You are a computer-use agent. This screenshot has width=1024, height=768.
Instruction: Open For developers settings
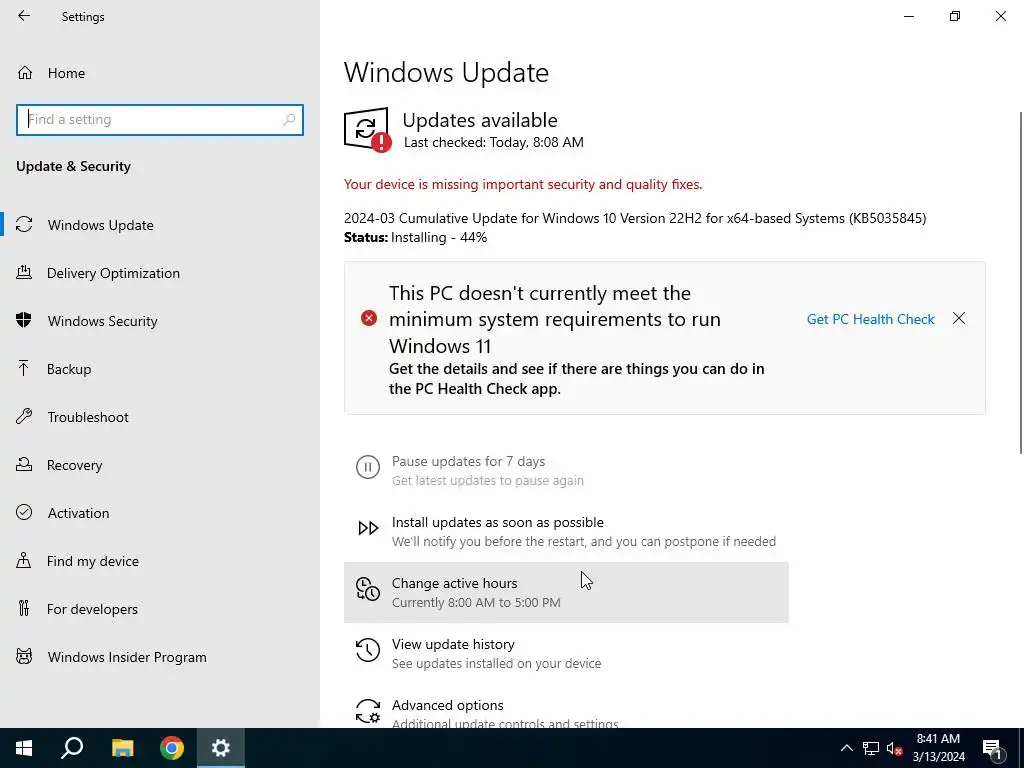click(160, 609)
